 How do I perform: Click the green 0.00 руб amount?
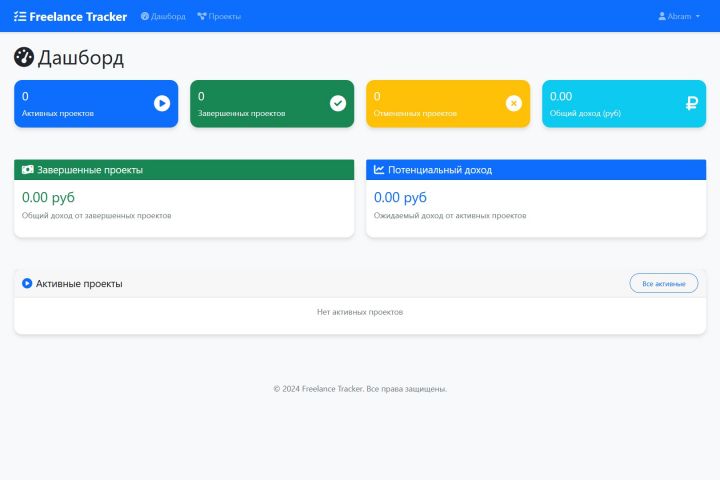click(48, 198)
